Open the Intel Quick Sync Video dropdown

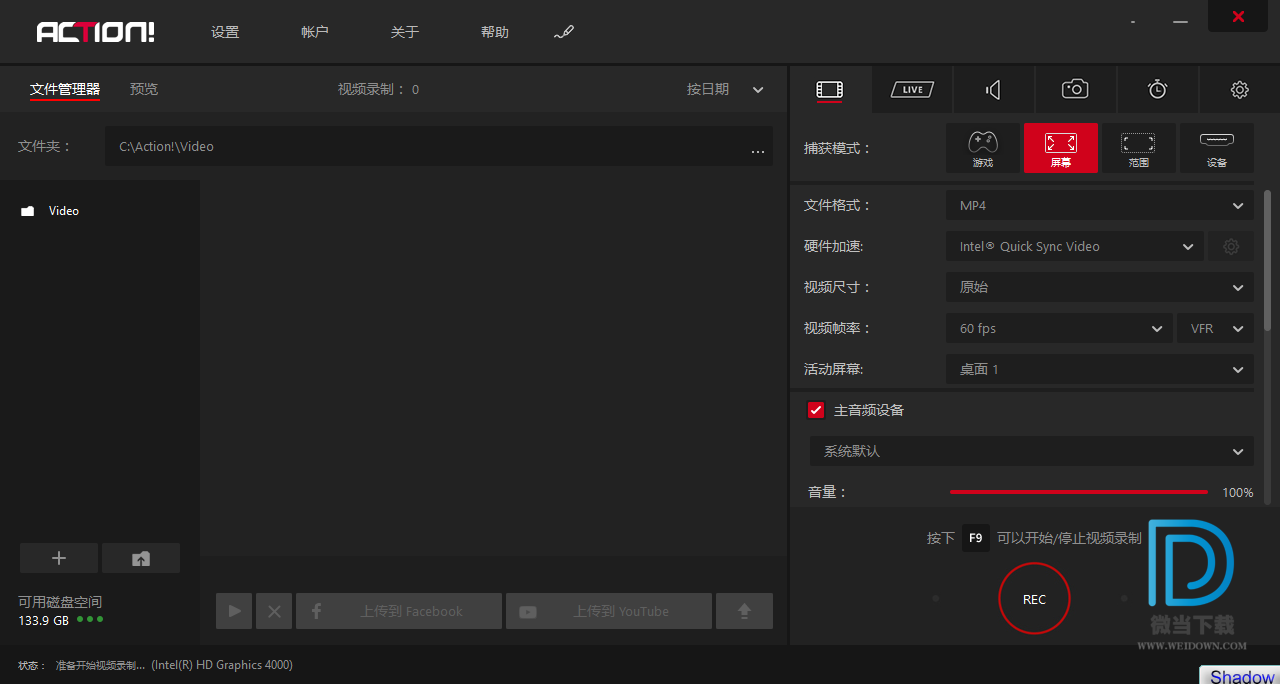pyautogui.click(x=1074, y=246)
